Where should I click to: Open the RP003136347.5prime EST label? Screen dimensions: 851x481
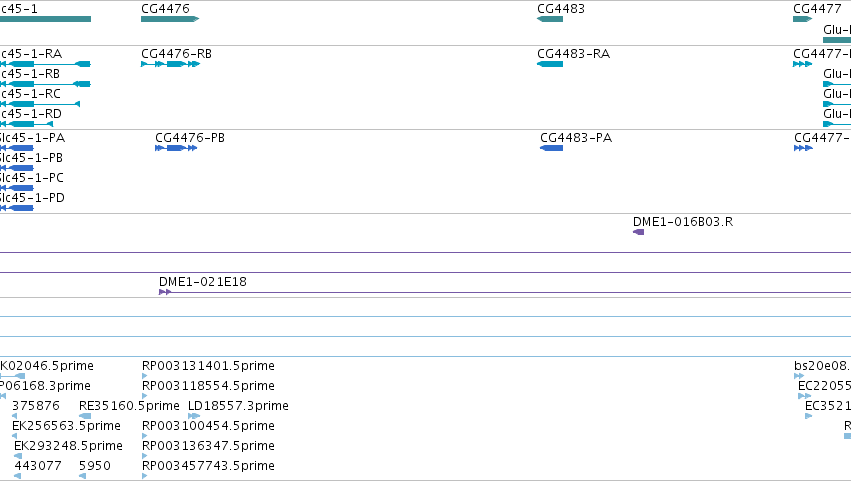tap(208, 446)
